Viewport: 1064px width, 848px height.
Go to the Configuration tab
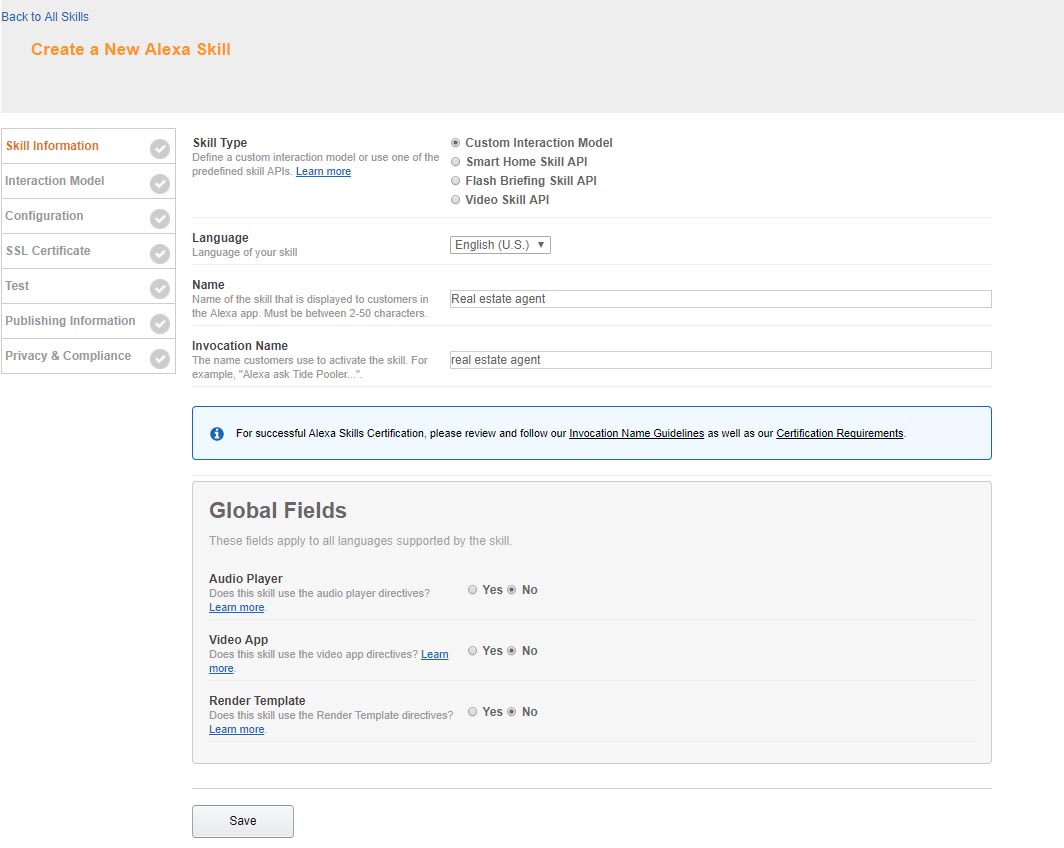click(88, 216)
